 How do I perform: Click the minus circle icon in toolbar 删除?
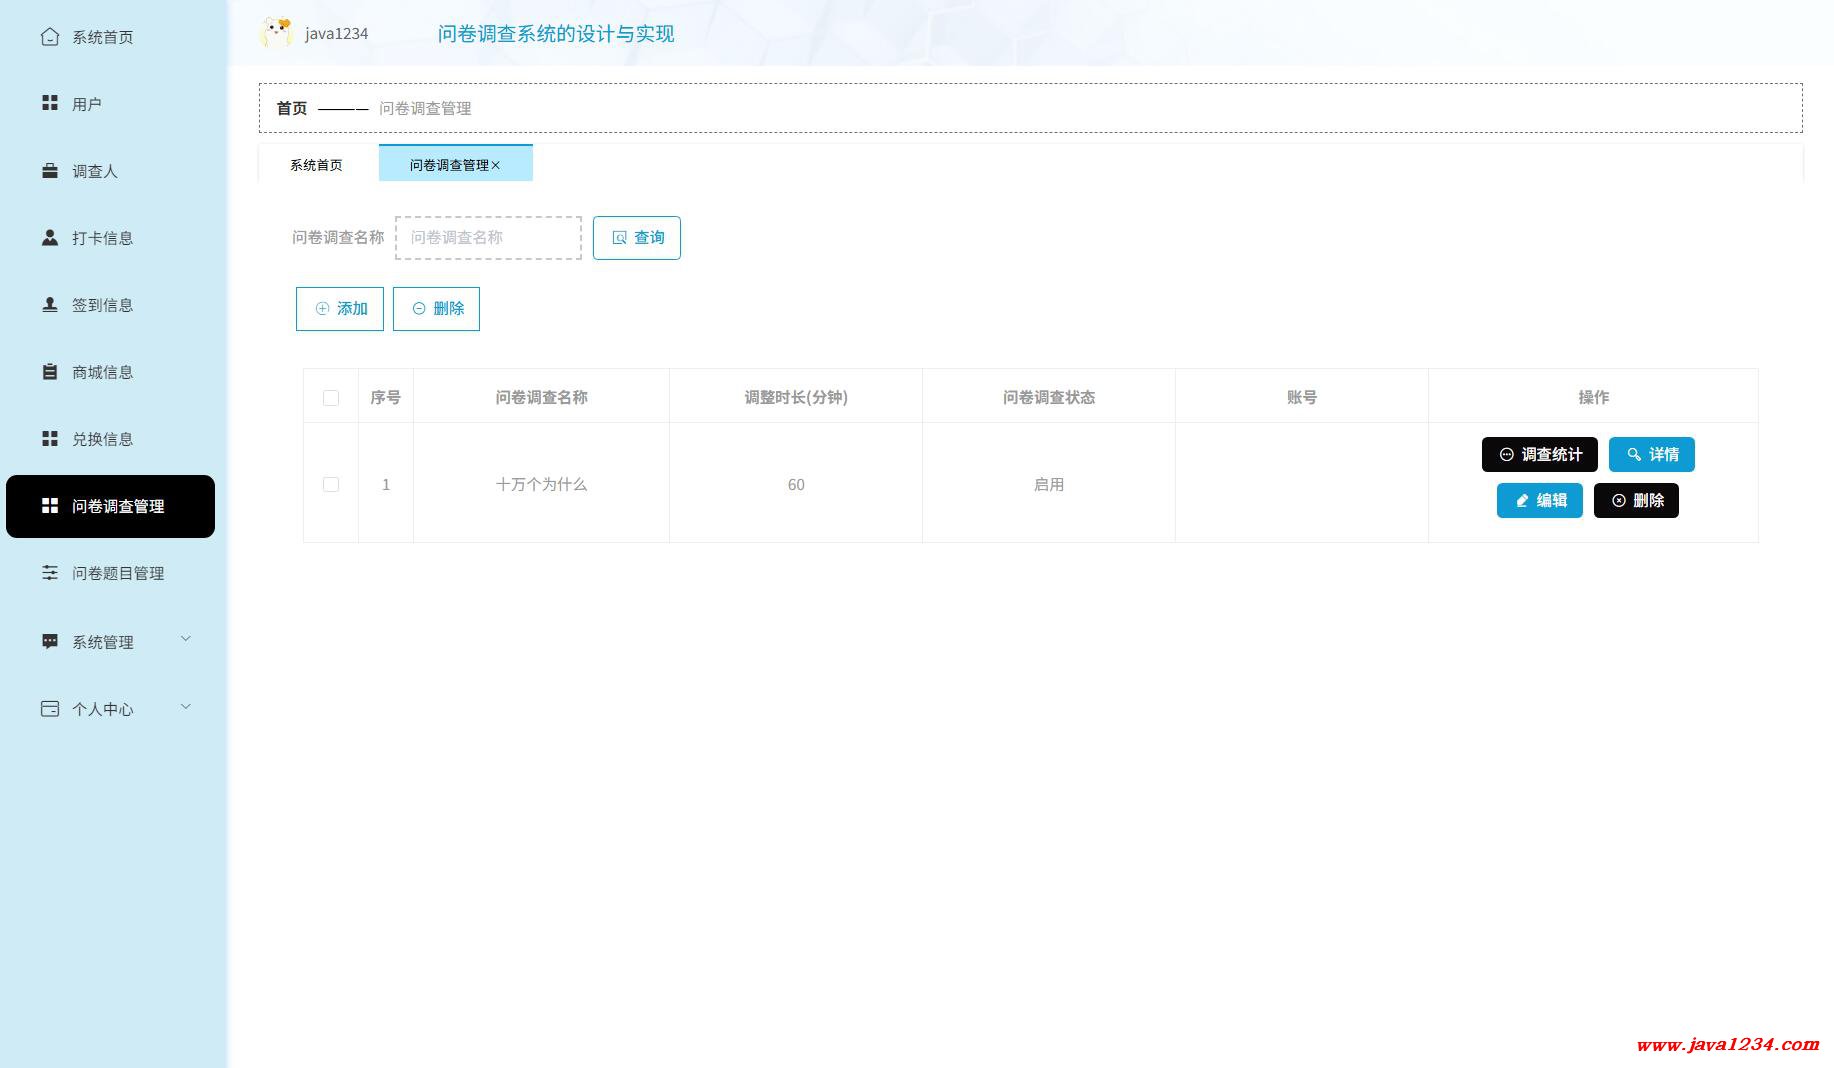coord(419,309)
